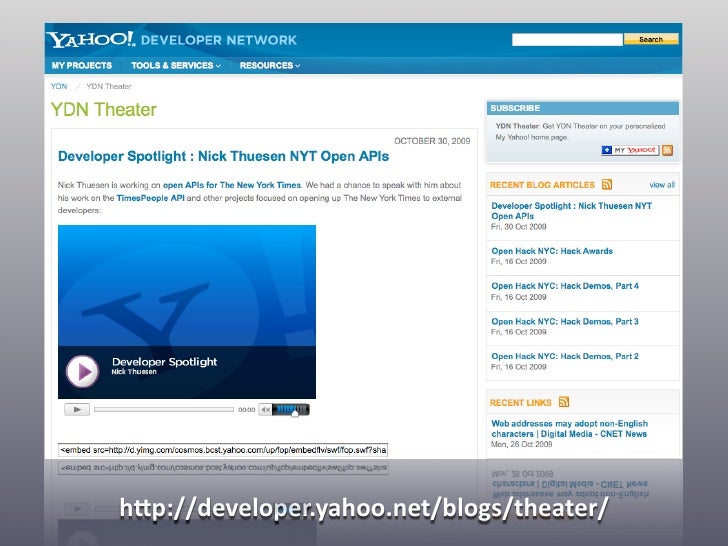Click the YDN Theater page heading
Image resolution: width=728 pixels, height=546 pixels.
pos(104,110)
